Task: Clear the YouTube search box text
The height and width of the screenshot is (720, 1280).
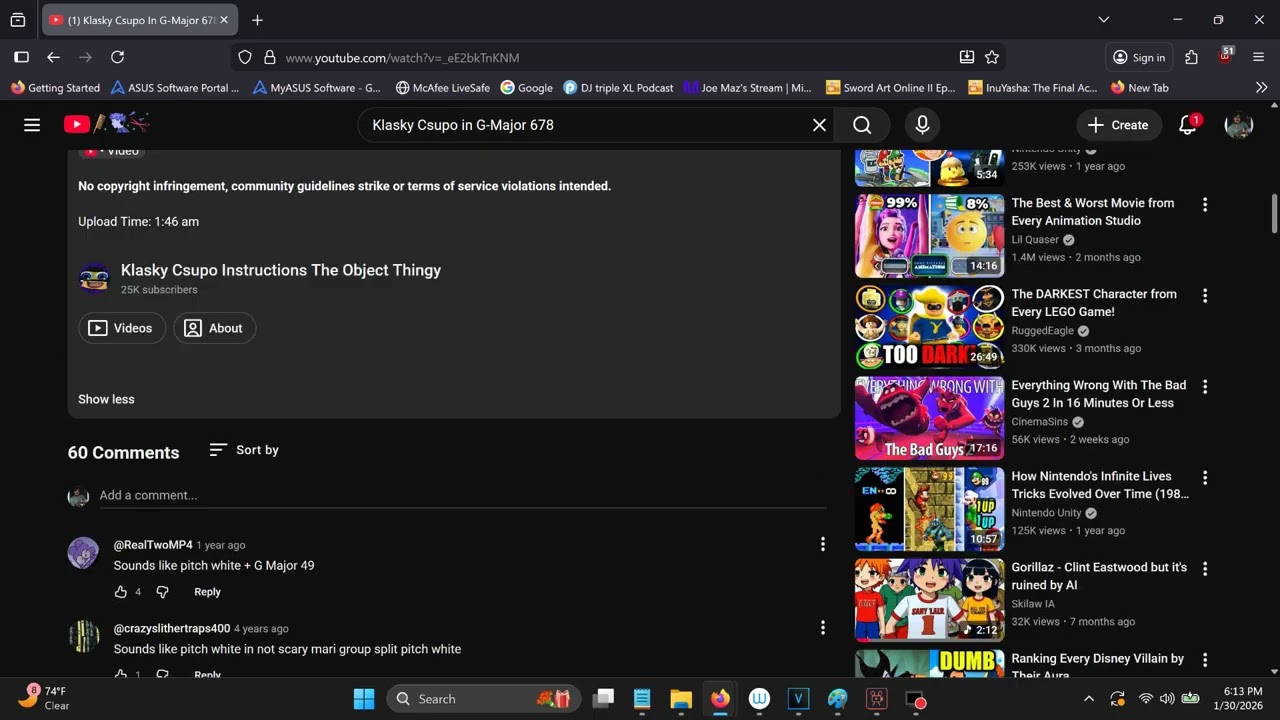Action: coord(819,125)
